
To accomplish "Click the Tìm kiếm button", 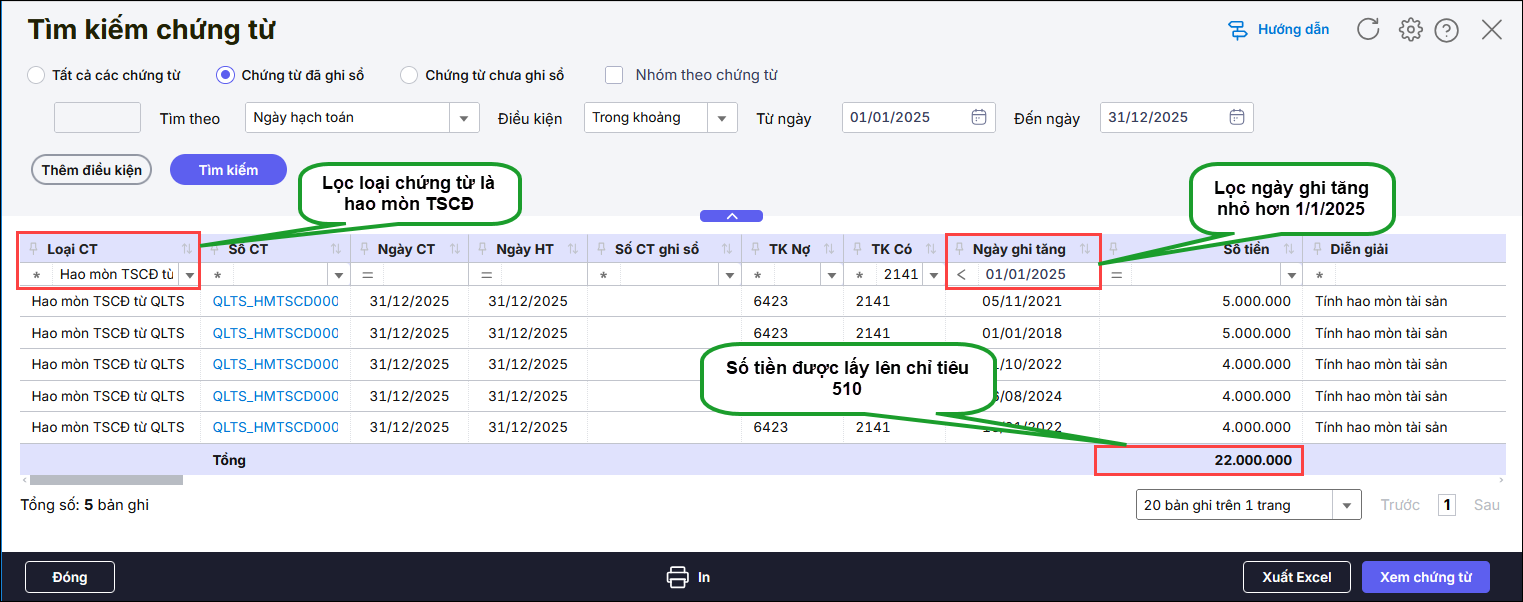I will 228,170.
